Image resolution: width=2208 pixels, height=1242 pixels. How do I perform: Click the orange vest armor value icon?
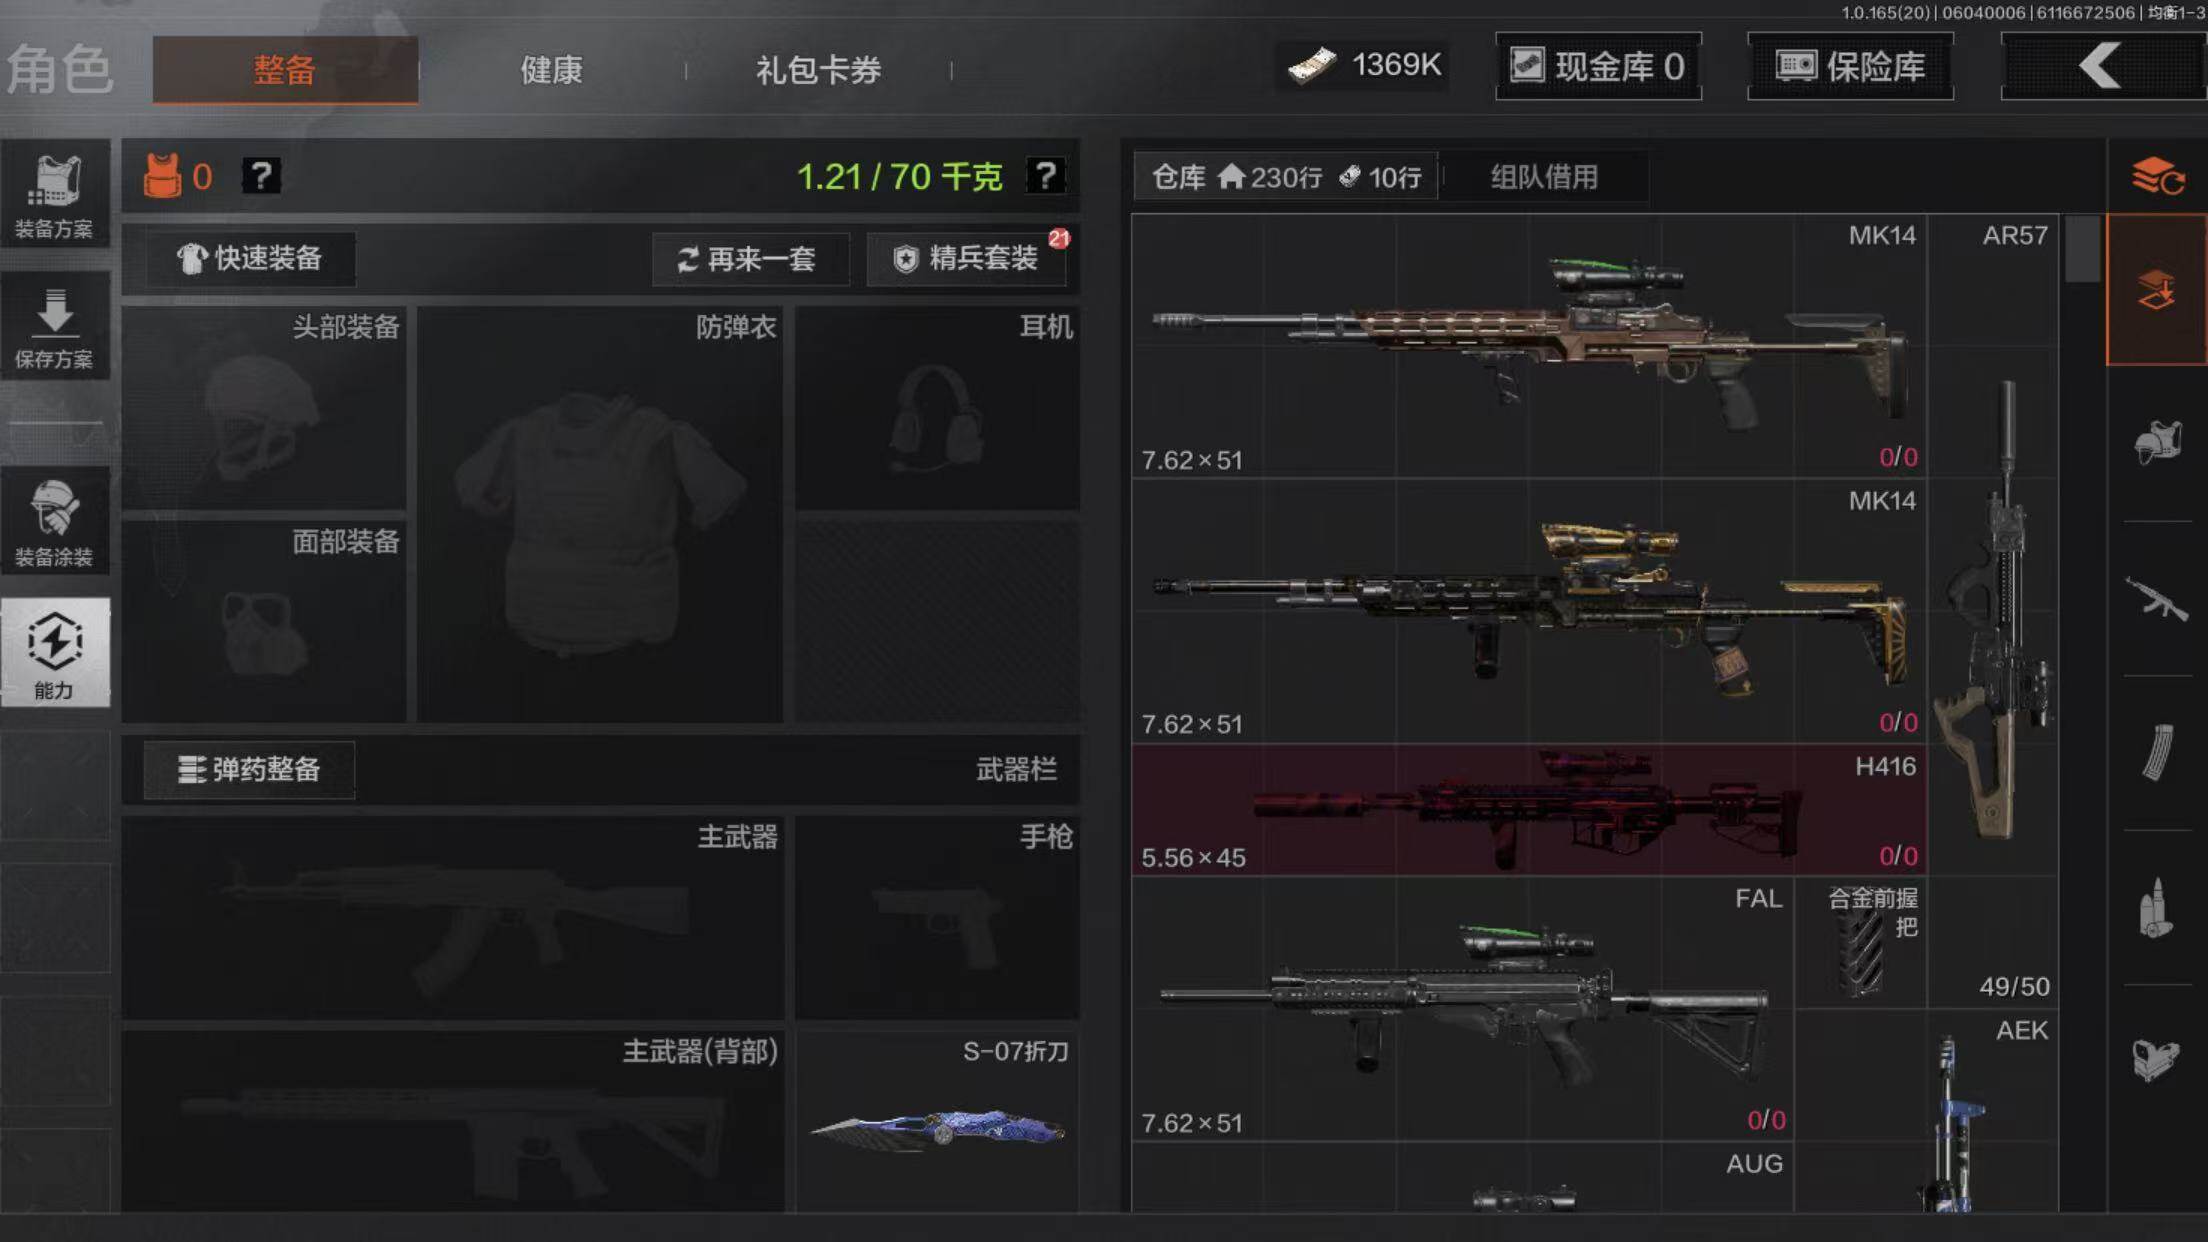point(162,176)
